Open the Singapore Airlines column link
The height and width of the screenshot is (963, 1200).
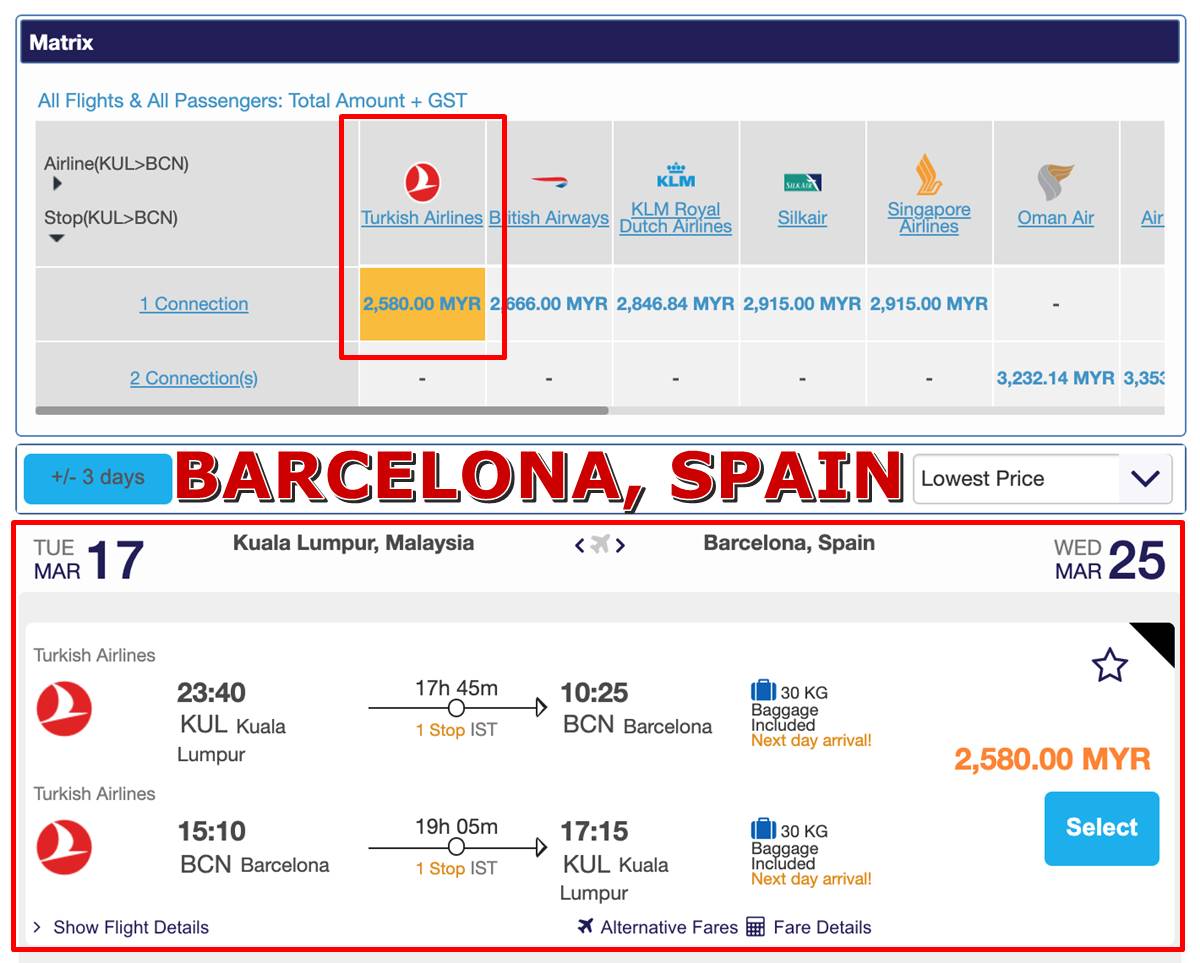tap(929, 218)
